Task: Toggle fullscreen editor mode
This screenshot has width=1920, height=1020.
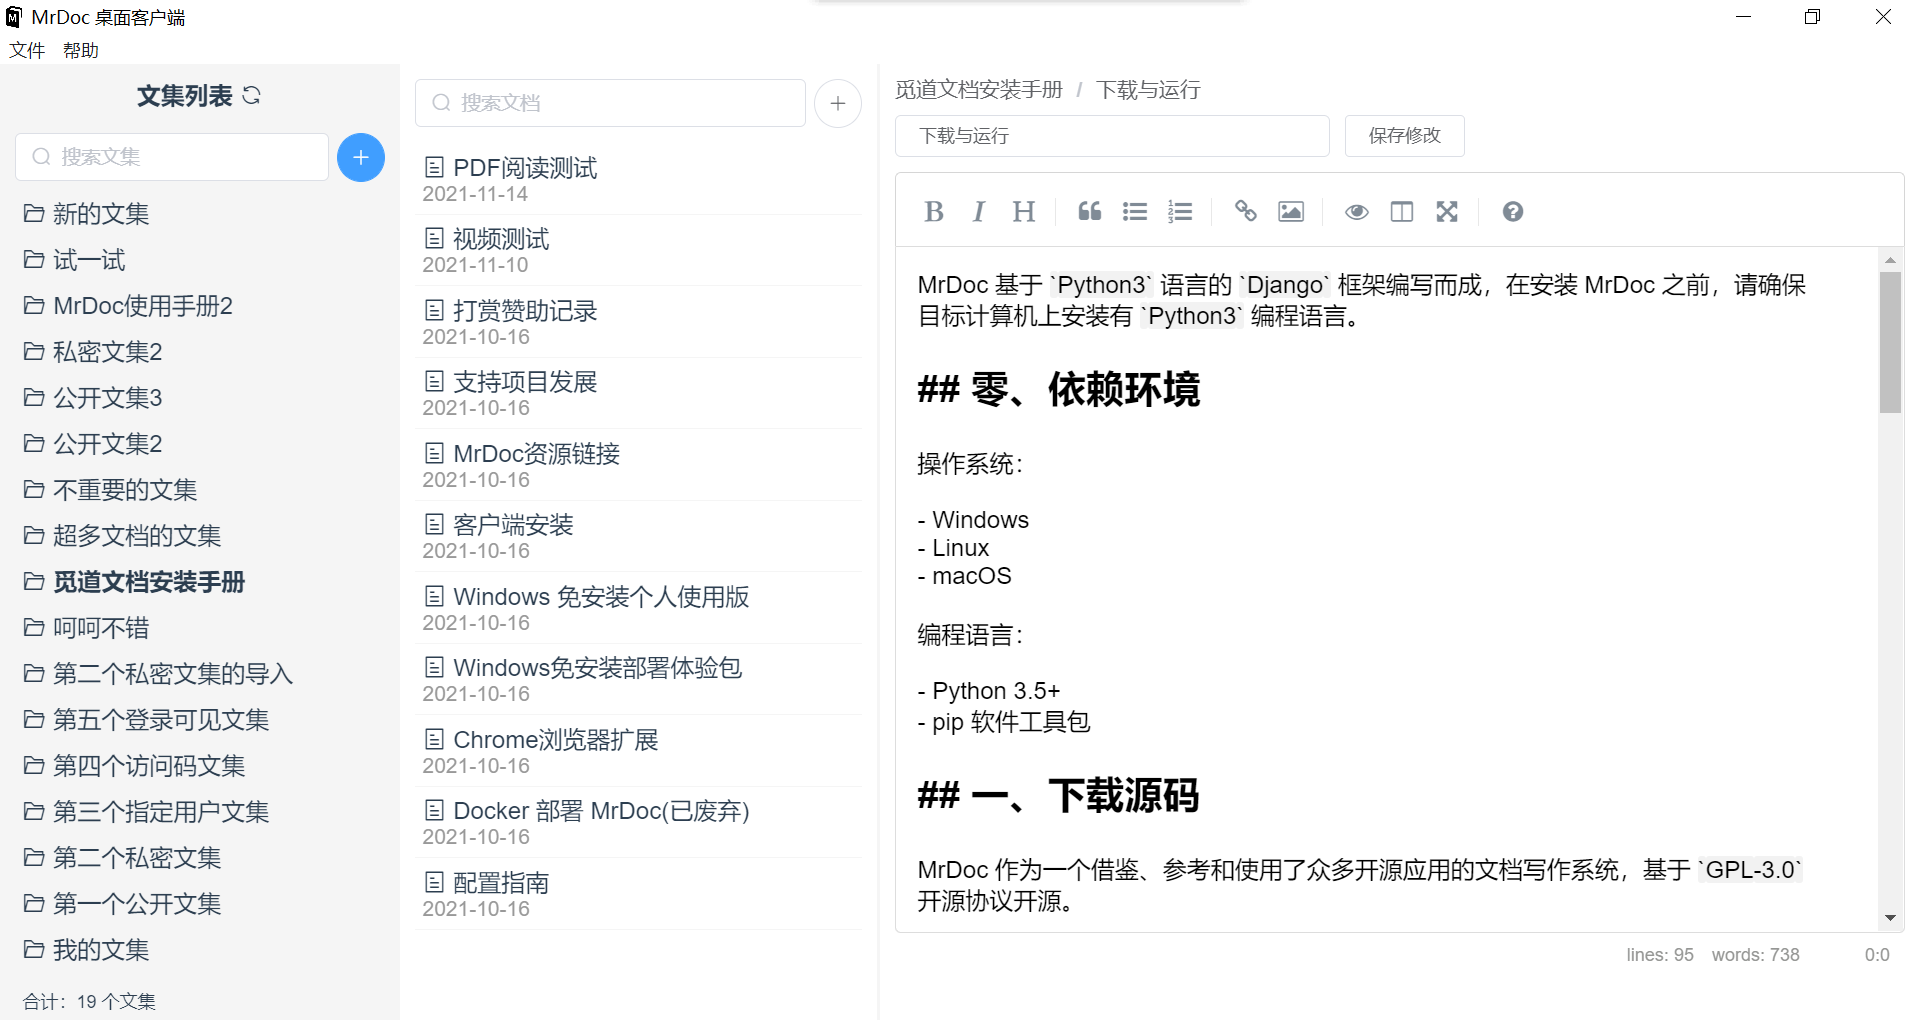Action: coord(1447,212)
